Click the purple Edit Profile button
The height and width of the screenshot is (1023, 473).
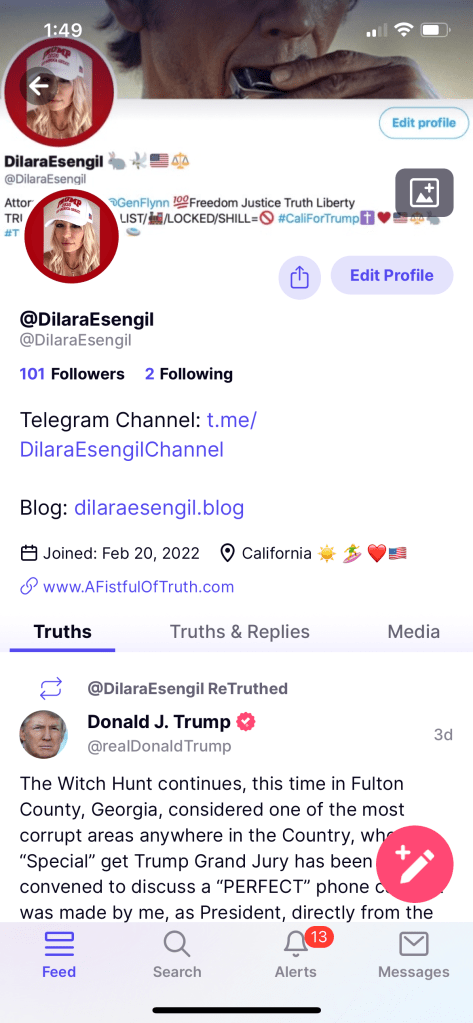point(392,275)
